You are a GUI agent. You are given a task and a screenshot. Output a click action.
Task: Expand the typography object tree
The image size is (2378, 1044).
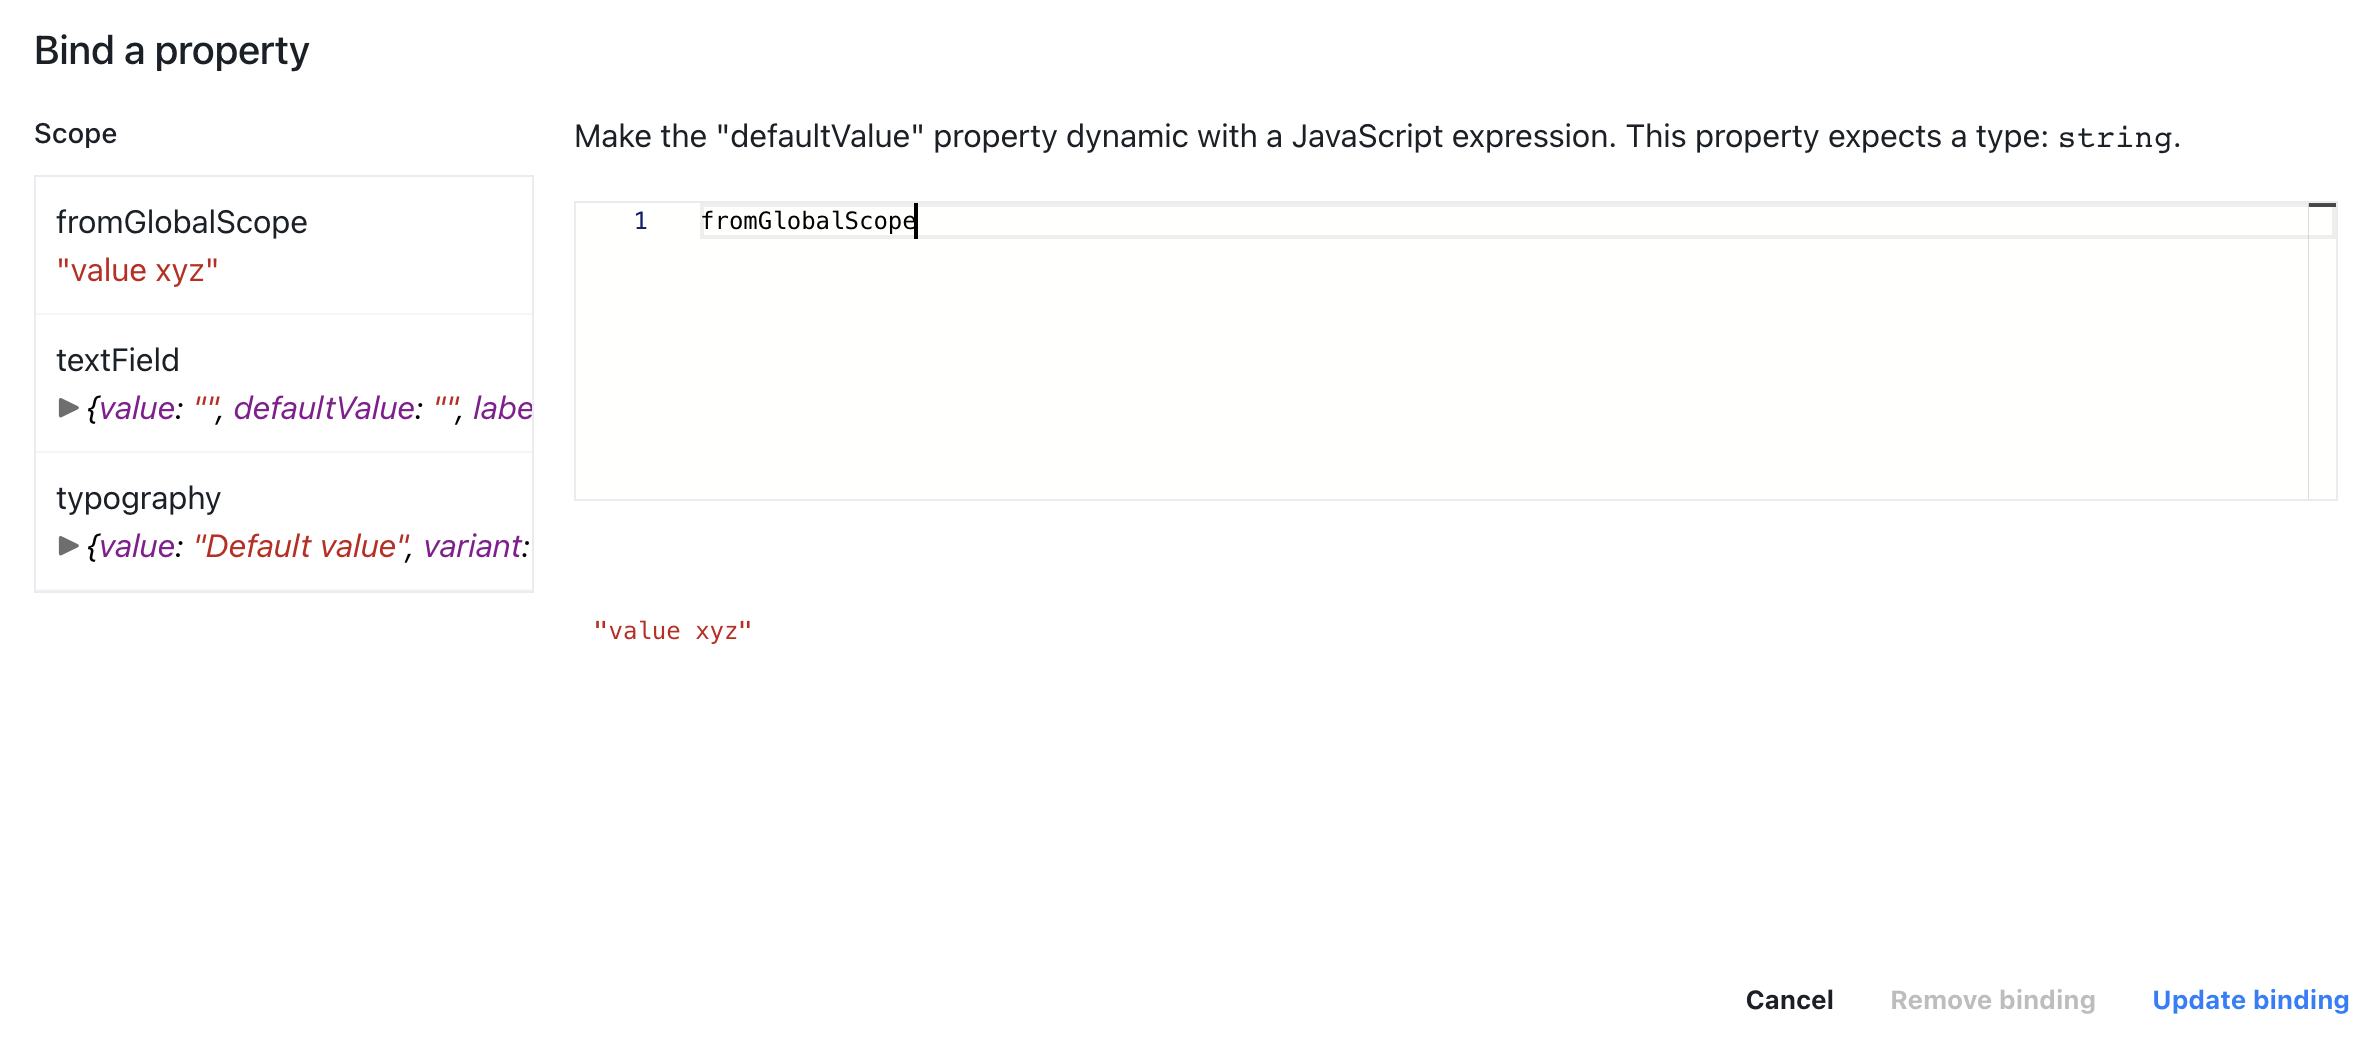point(68,546)
